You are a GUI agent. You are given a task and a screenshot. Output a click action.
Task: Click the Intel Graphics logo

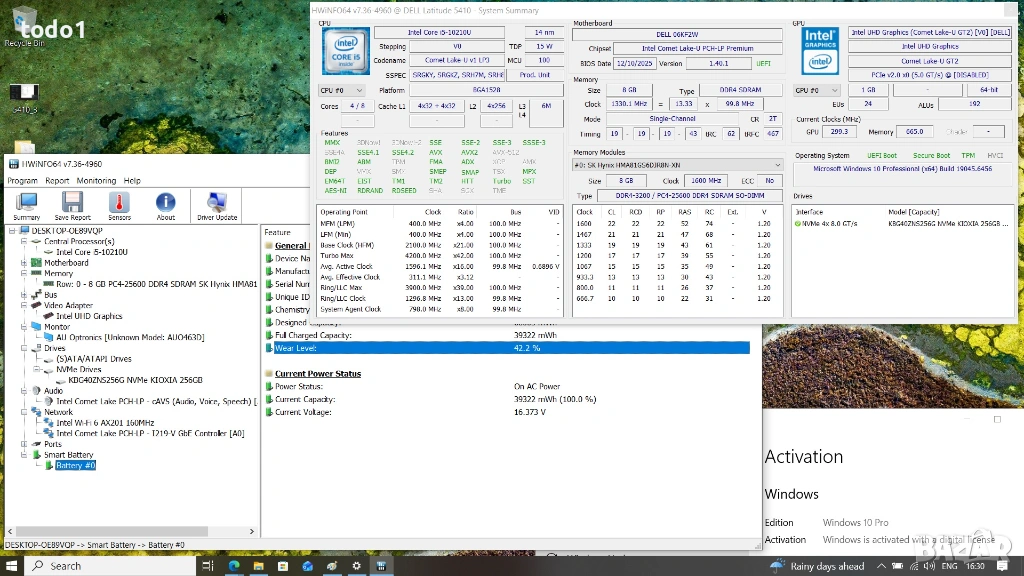(x=820, y=52)
